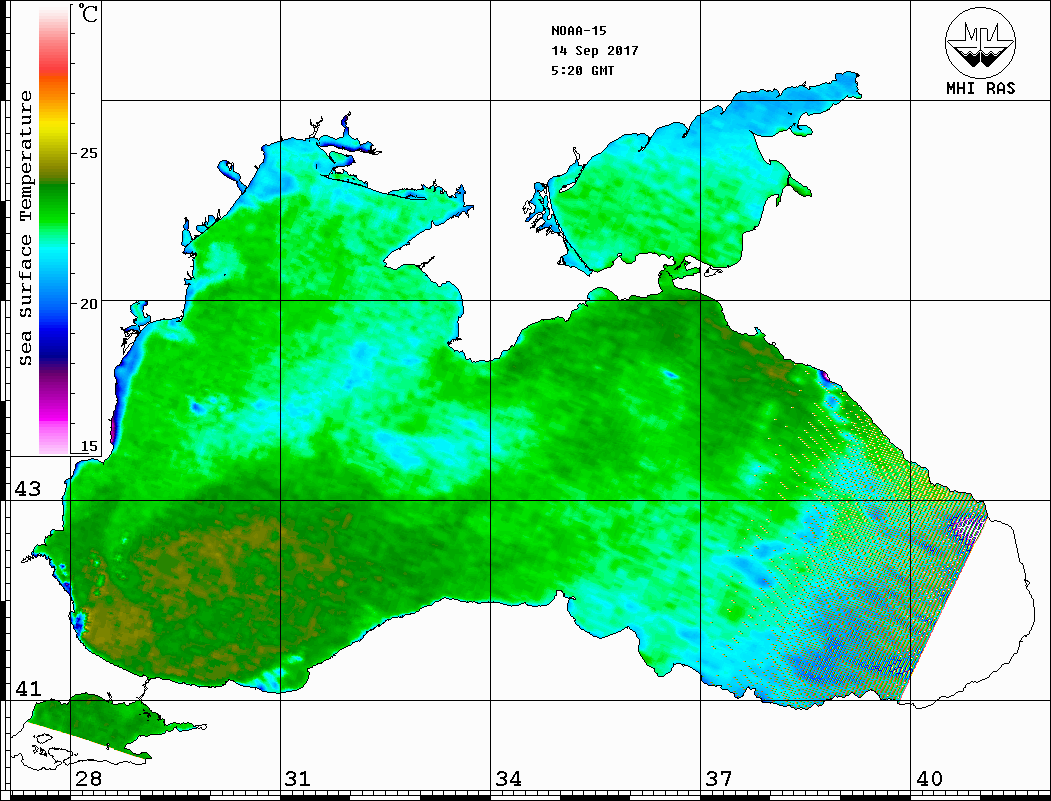Viewport: 1051px width, 801px height.
Task: Click the MHI RAS logo emblem
Action: pyautogui.click(x=980, y=42)
